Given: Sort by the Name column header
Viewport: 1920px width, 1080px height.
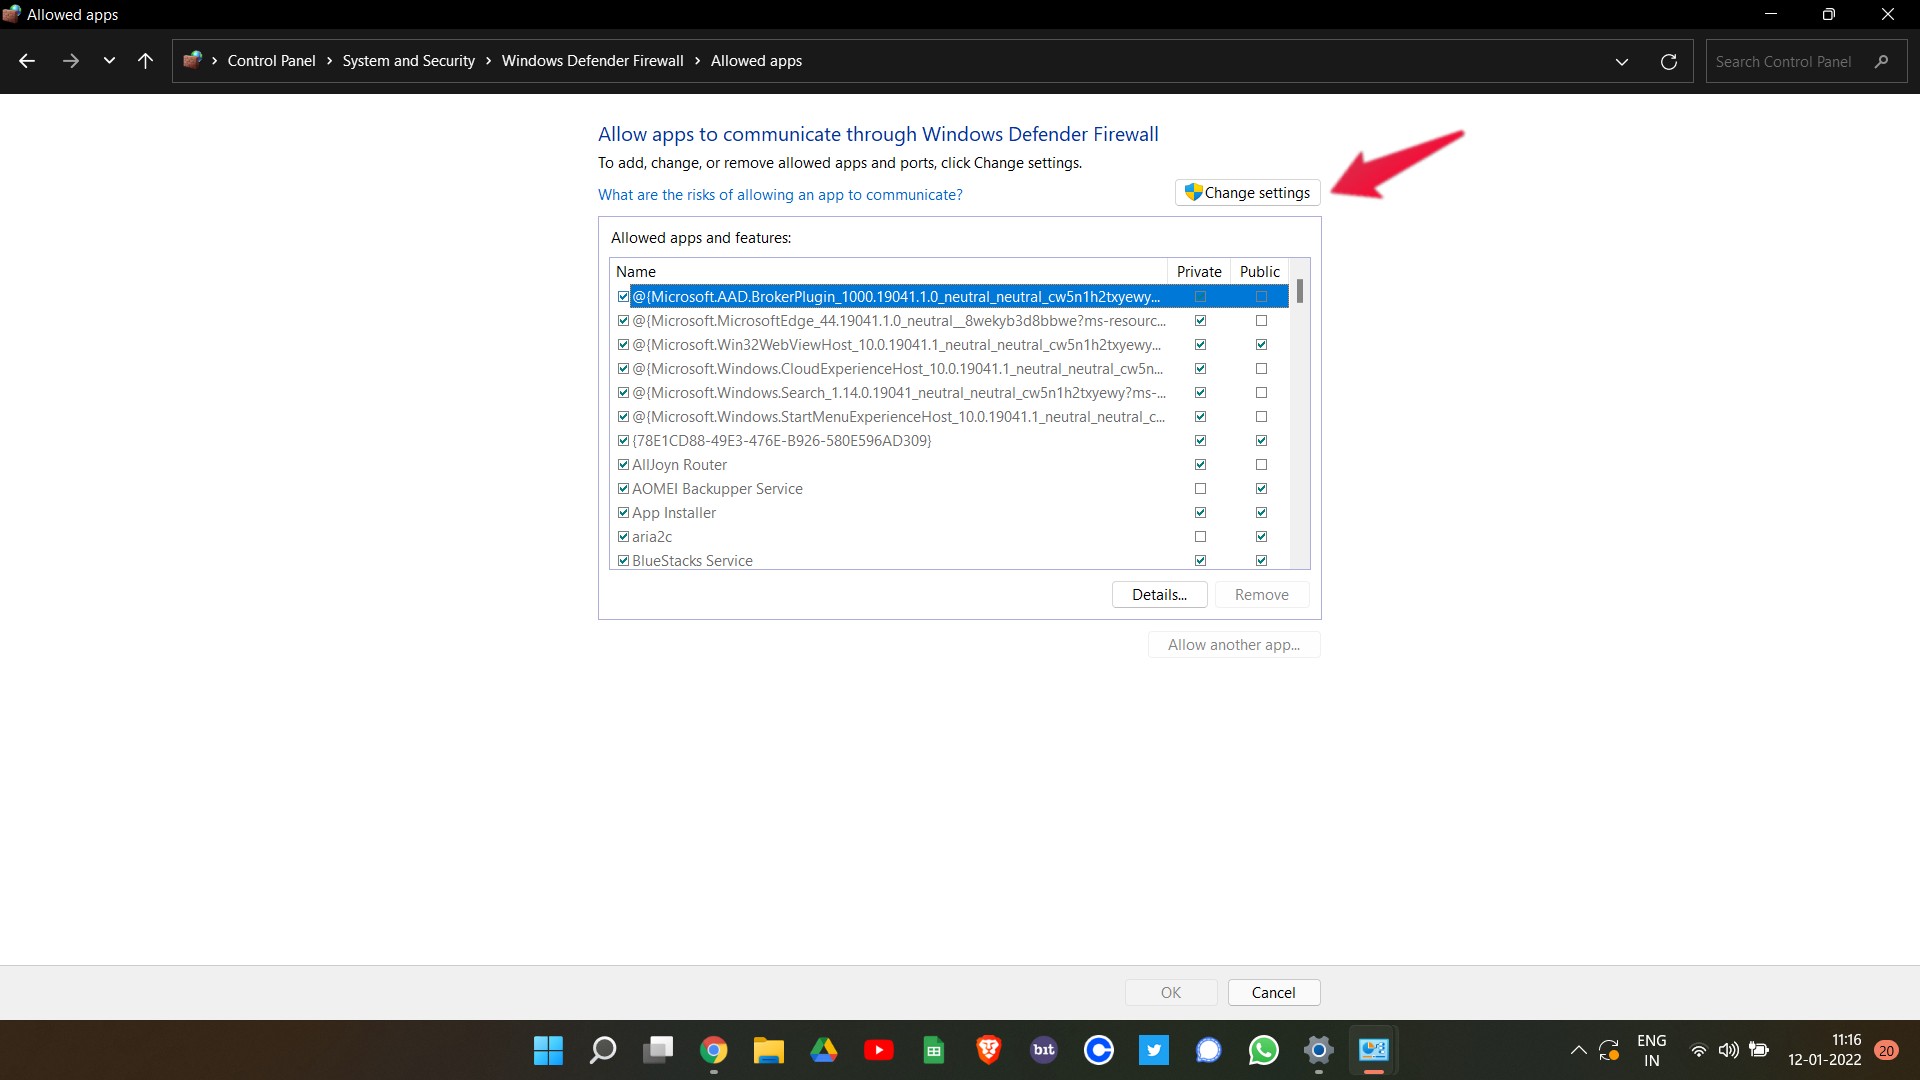Looking at the screenshot, I should [x=888, y=272].
